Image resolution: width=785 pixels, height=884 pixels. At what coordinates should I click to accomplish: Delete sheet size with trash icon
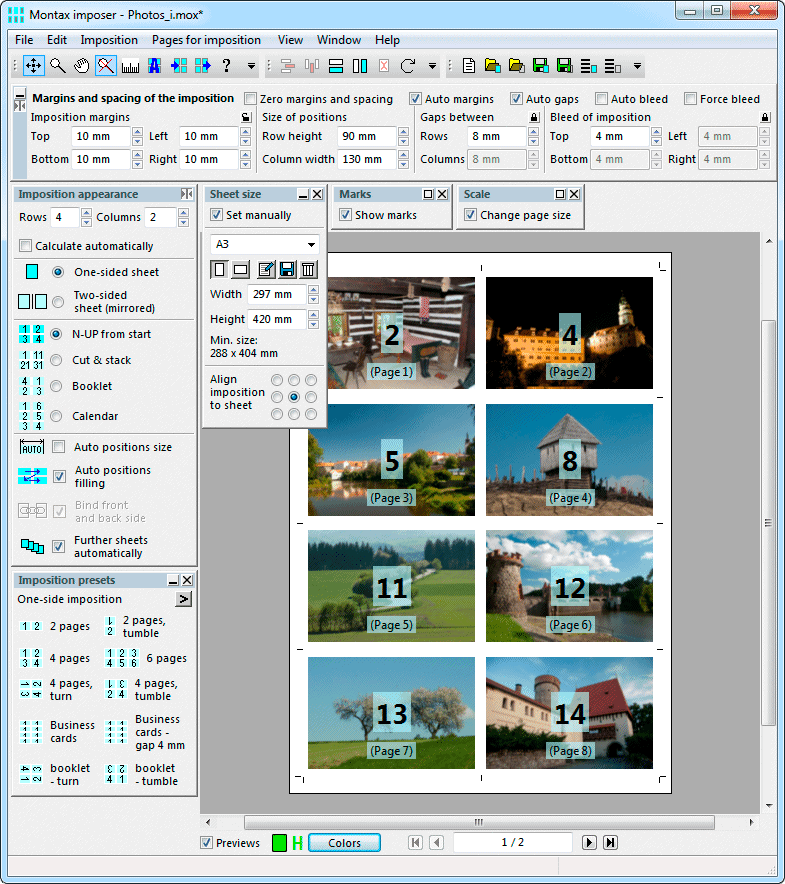(308, 269)
